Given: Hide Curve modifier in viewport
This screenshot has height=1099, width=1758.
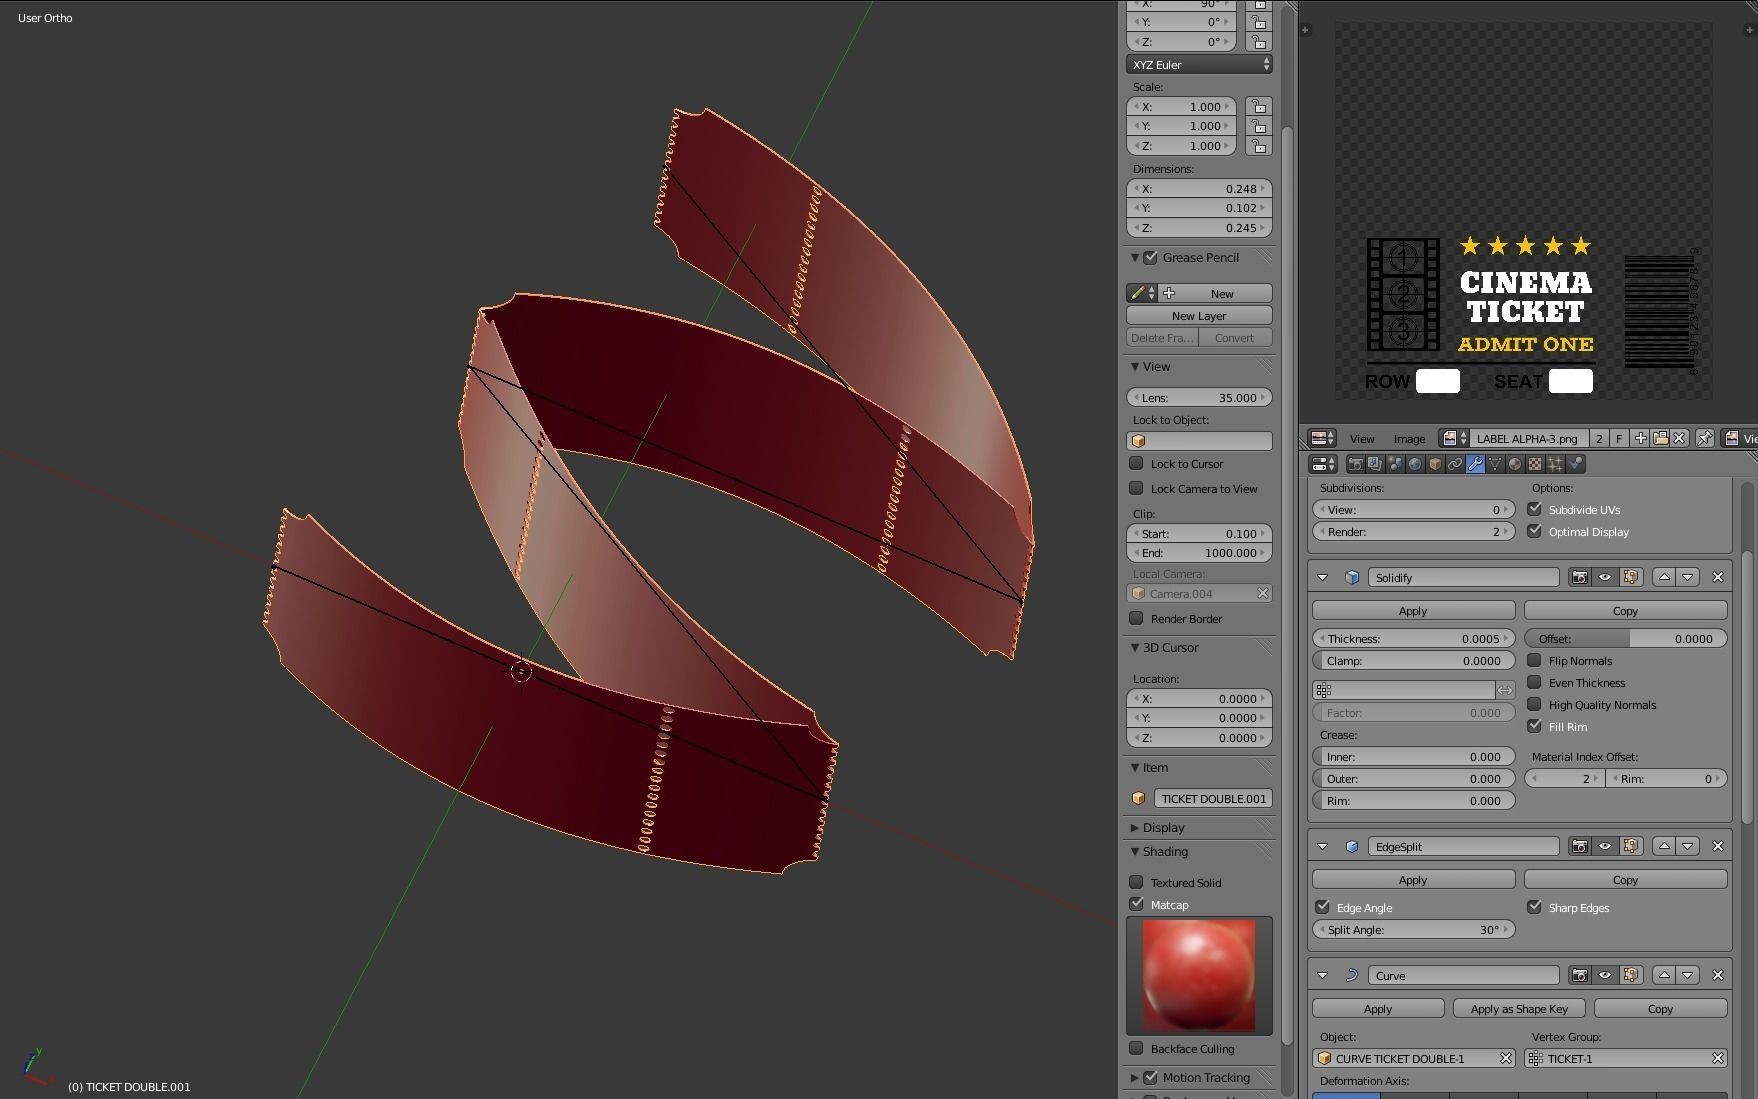Looking at the screenshot, I should point(1605,975).
